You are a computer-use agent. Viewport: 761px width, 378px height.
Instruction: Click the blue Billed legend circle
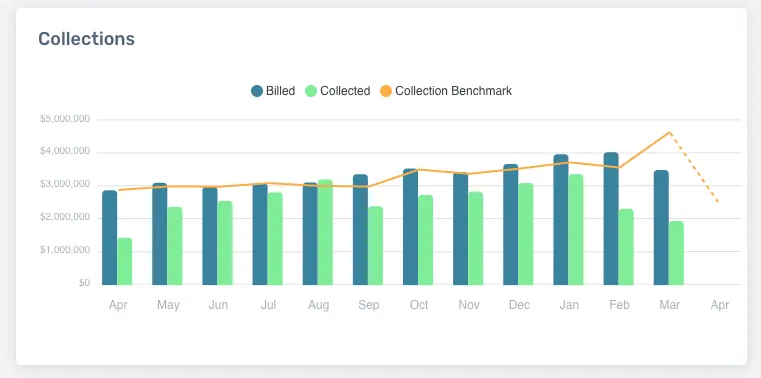click(x=257, y=91)
